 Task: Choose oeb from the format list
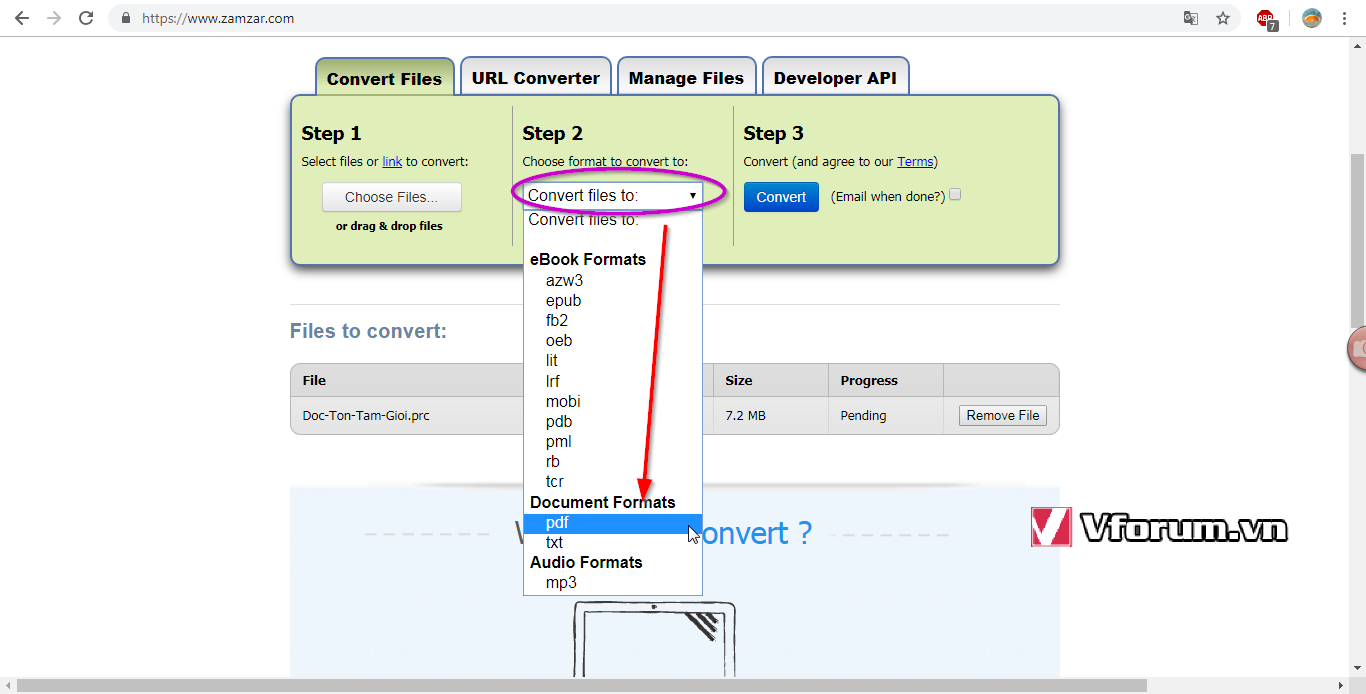click(x=613, y=341)
